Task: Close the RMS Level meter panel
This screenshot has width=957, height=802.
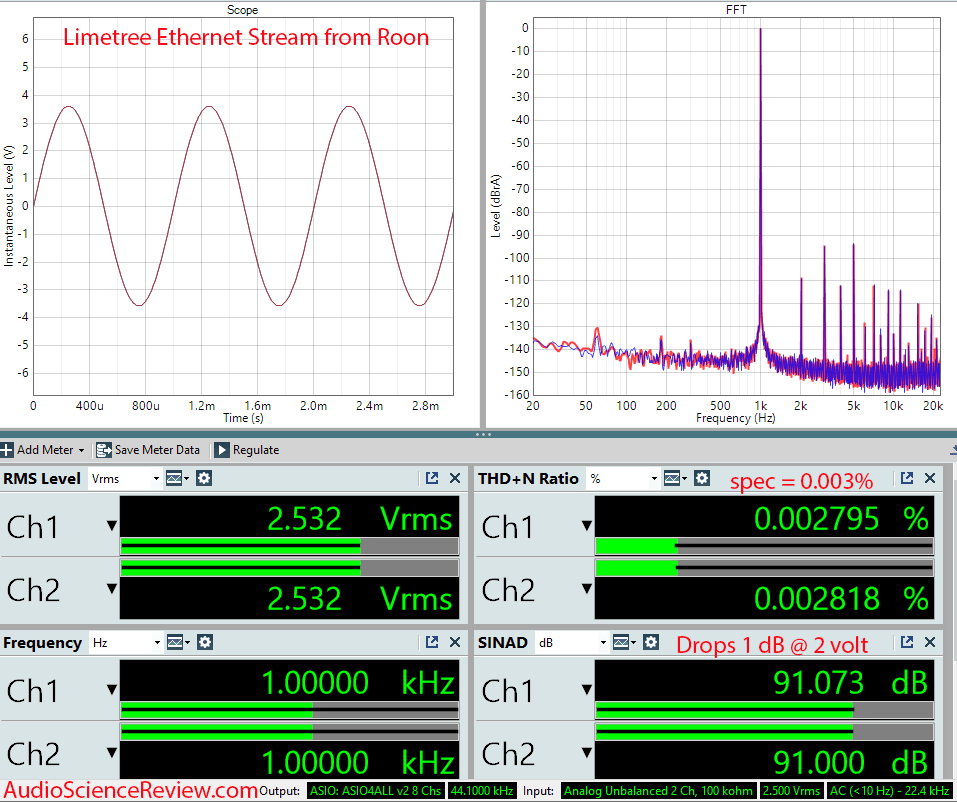Action: (455, 479)
